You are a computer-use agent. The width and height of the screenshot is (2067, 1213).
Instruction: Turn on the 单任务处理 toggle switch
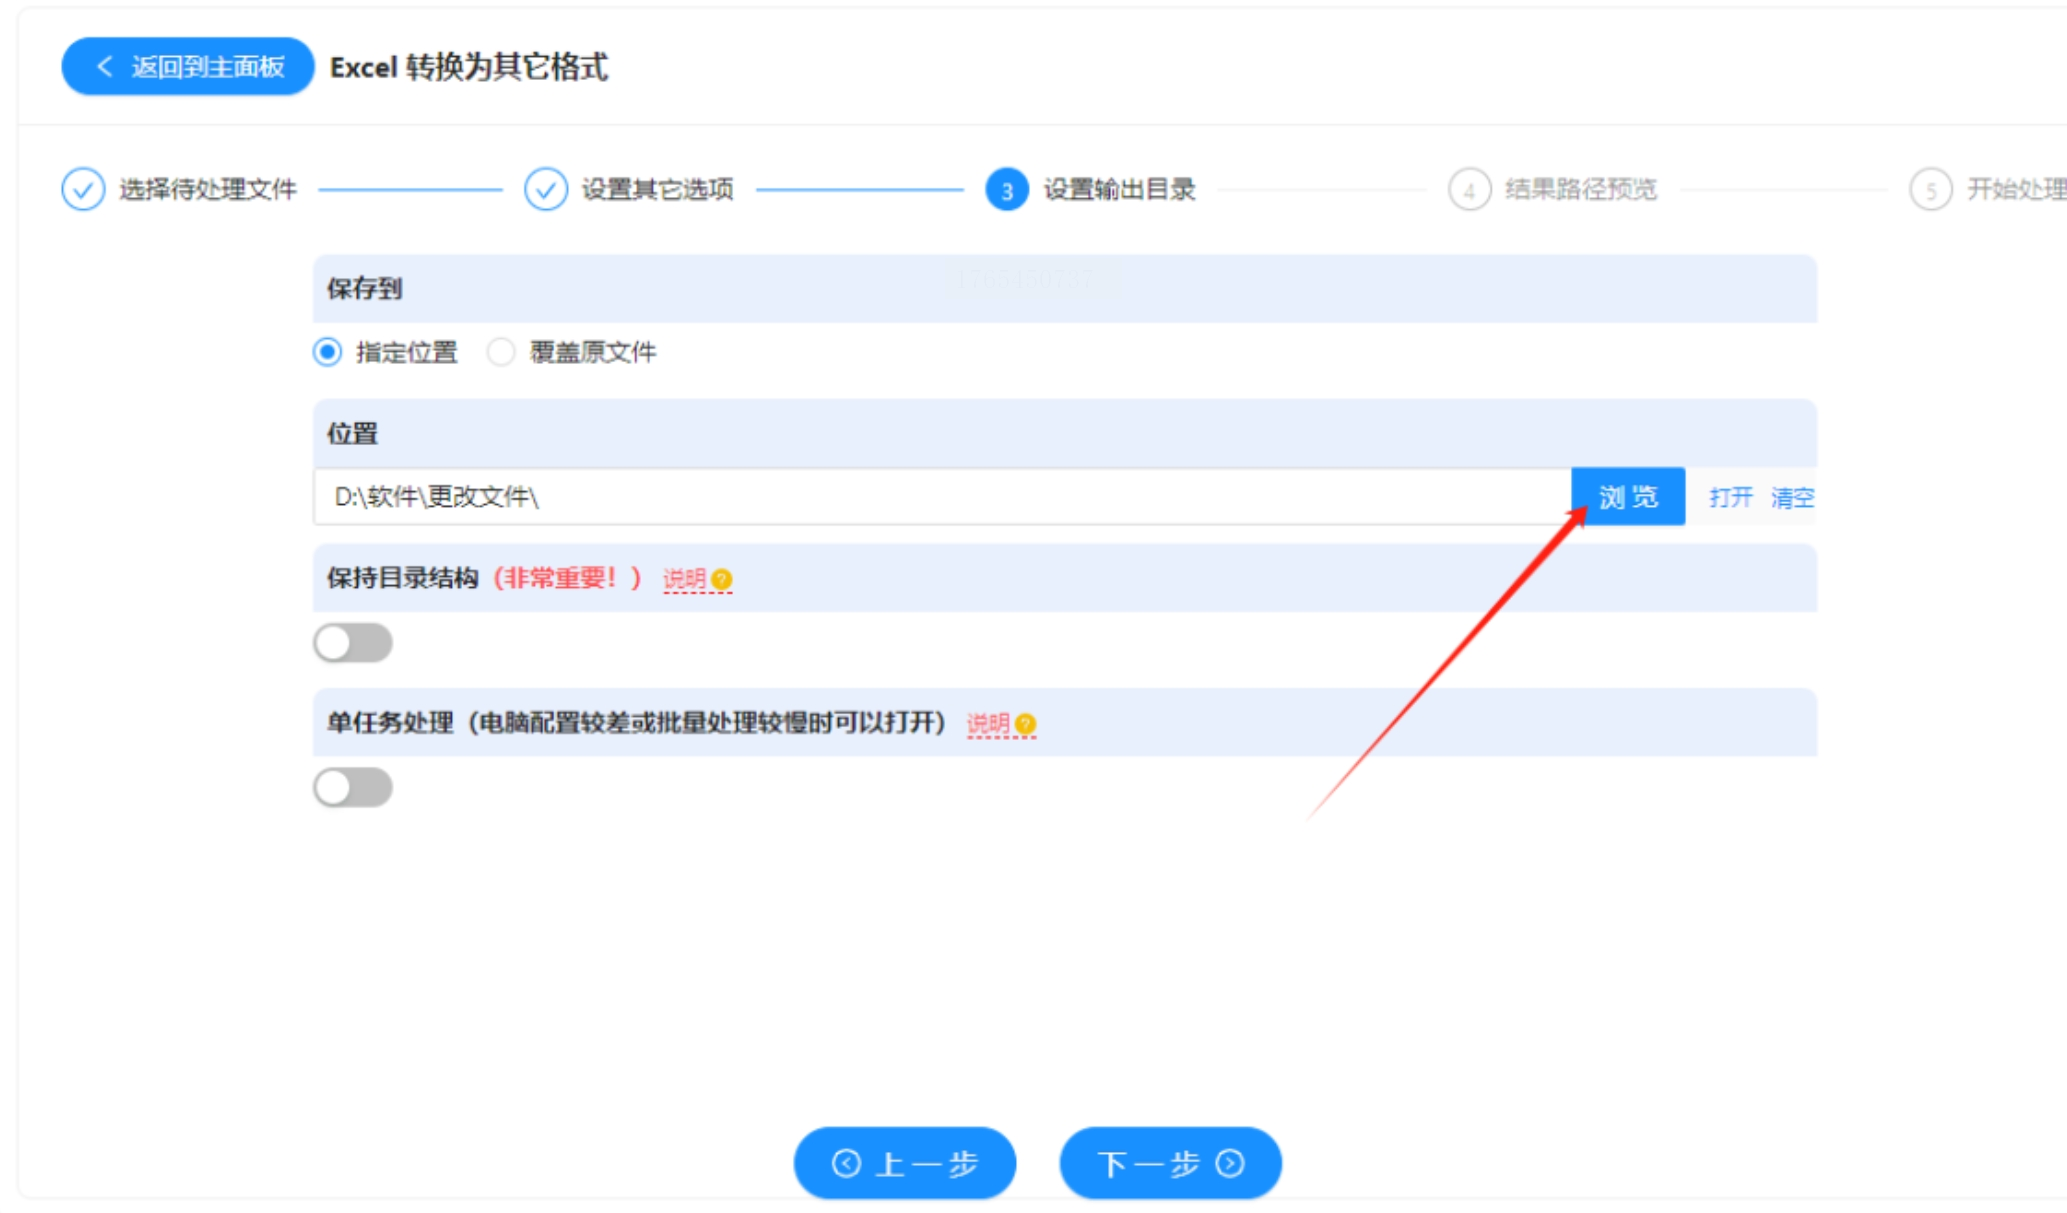353,788
